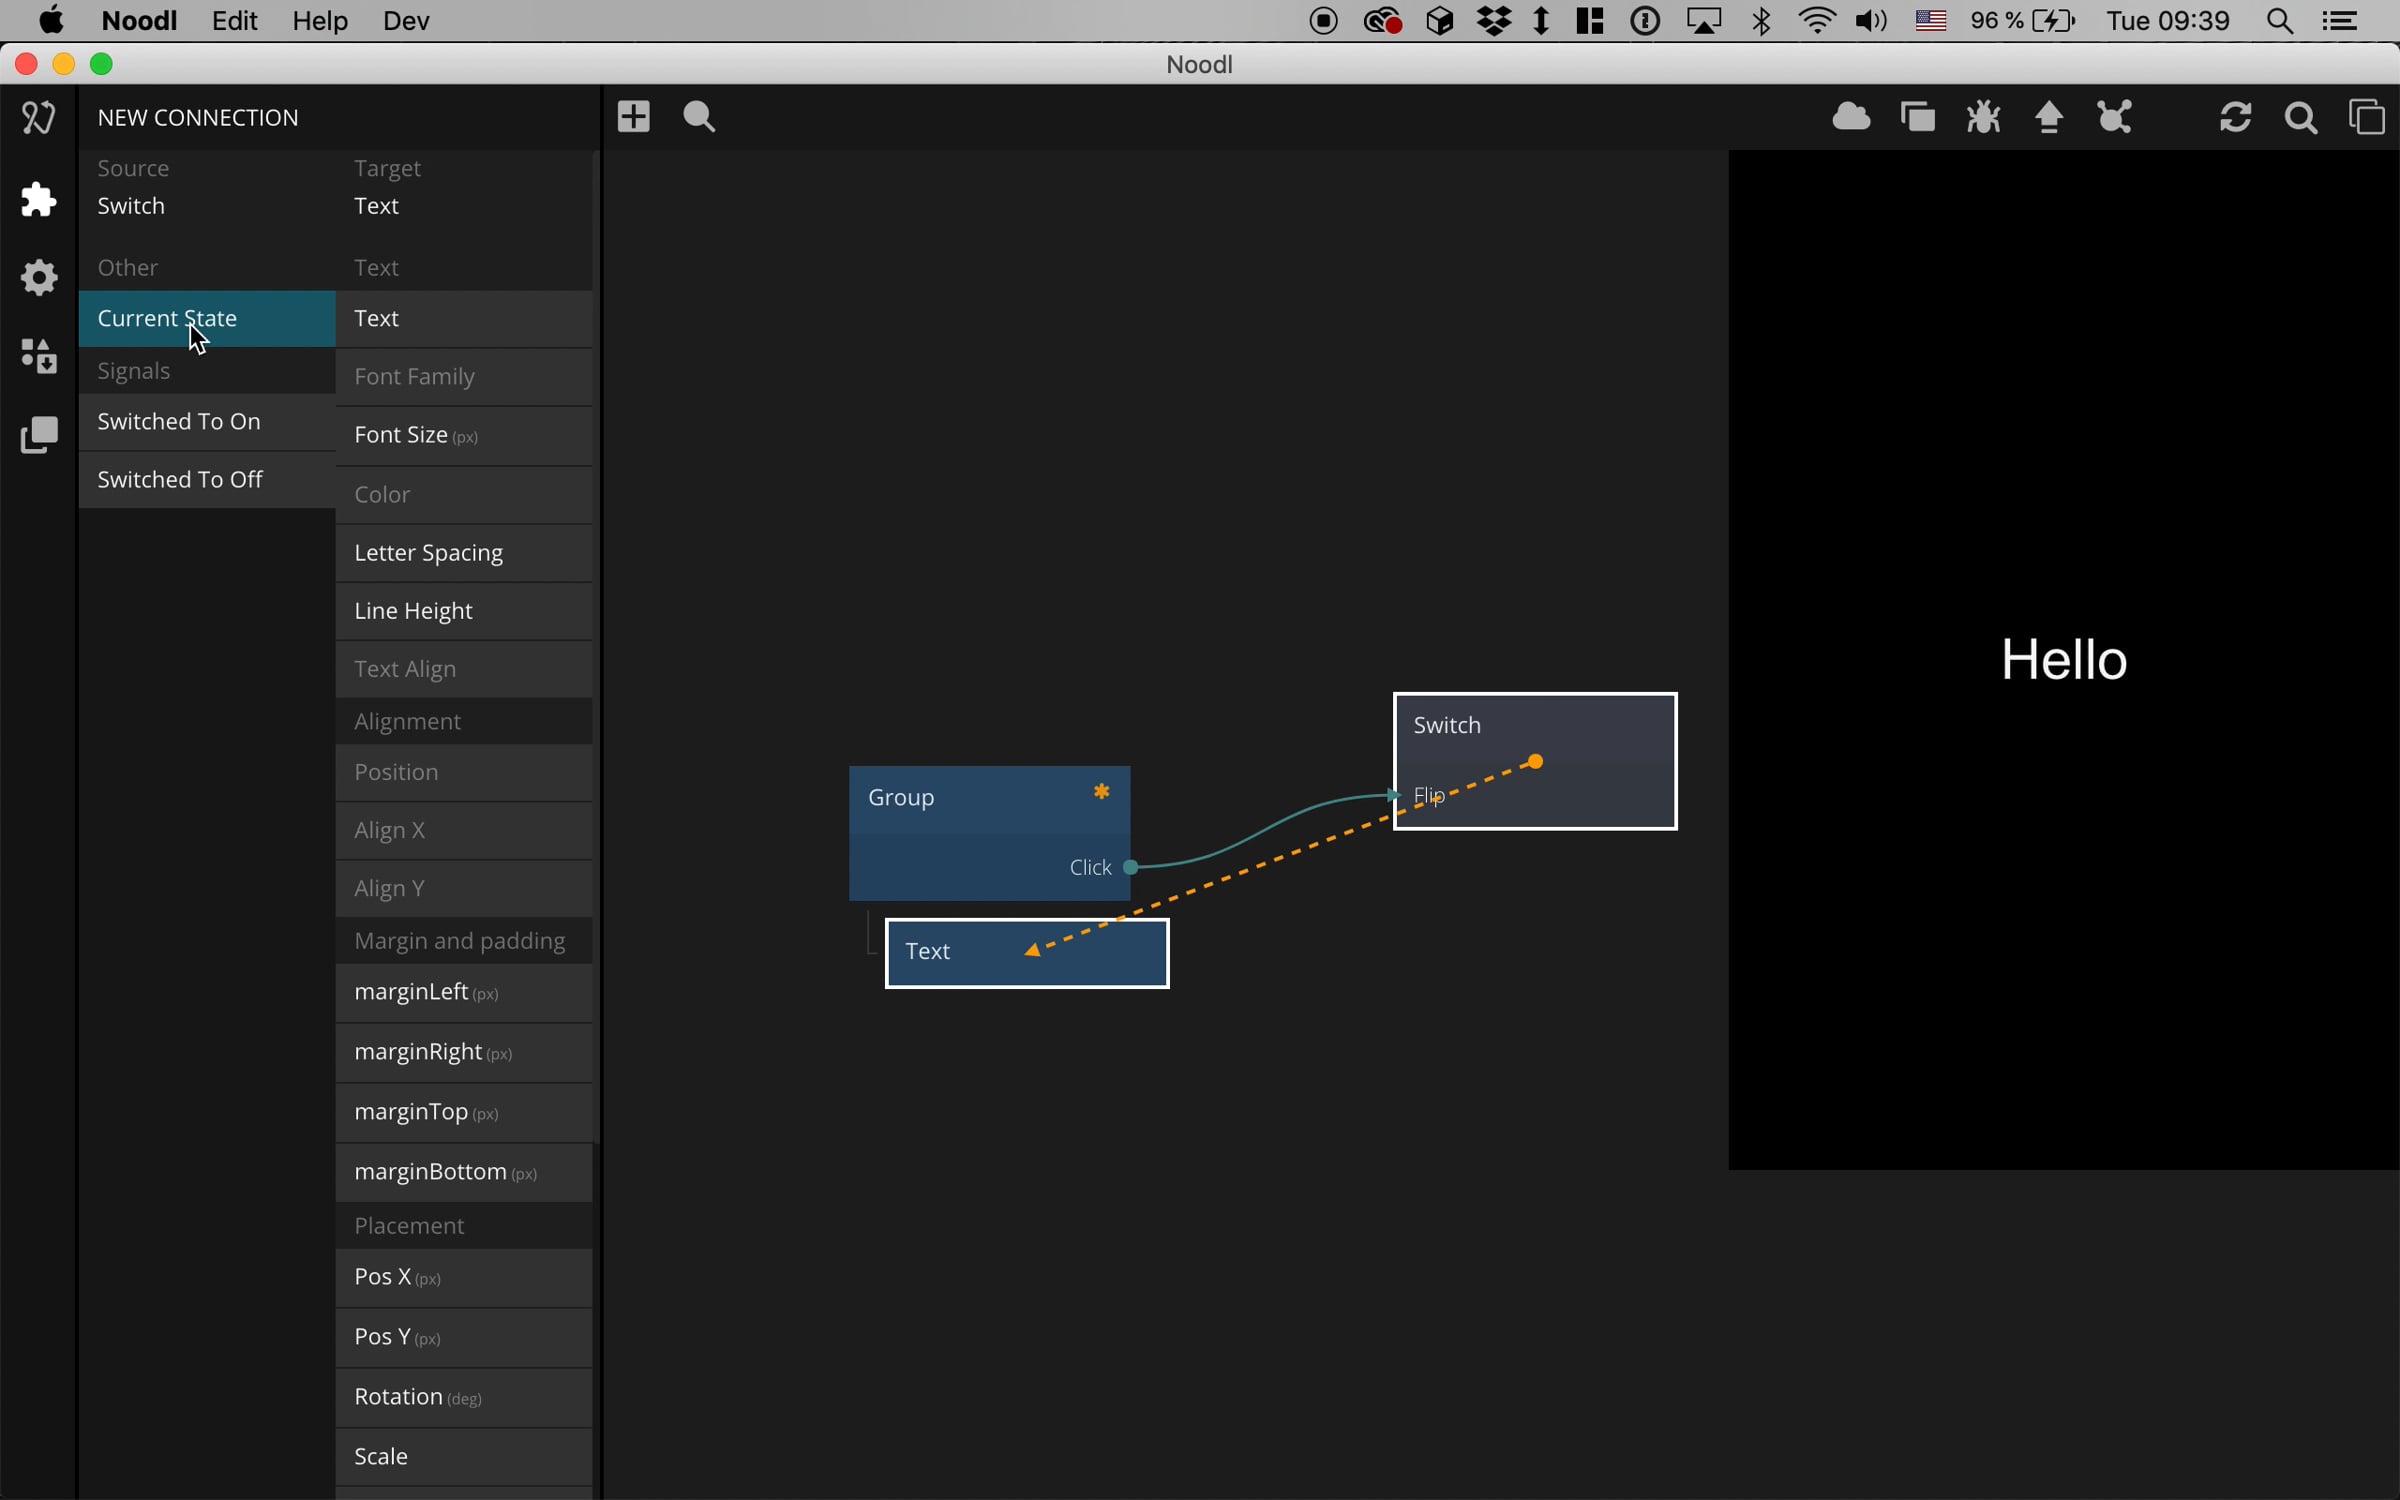Screen dimensions: 2400x1500
Task: Click the share nodes icon in toolbar
Action: (x=2115, y=117)
